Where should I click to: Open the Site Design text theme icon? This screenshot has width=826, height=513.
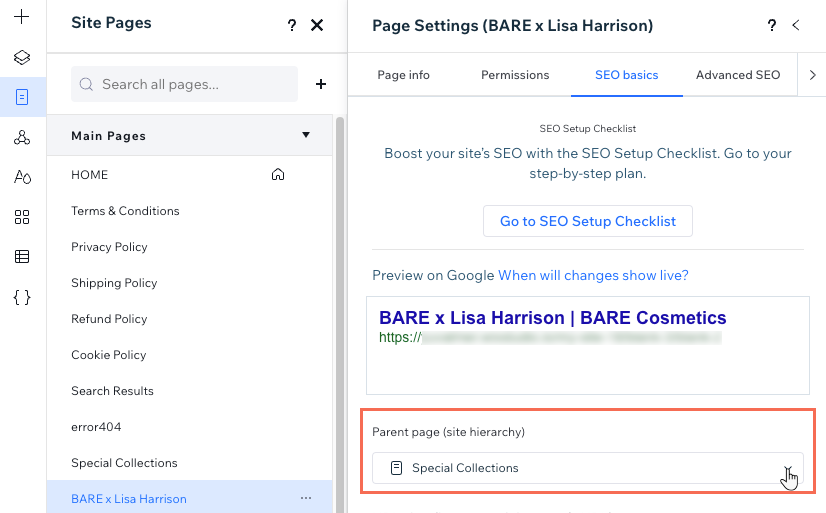pyautogui.click(x=22, y=177)
